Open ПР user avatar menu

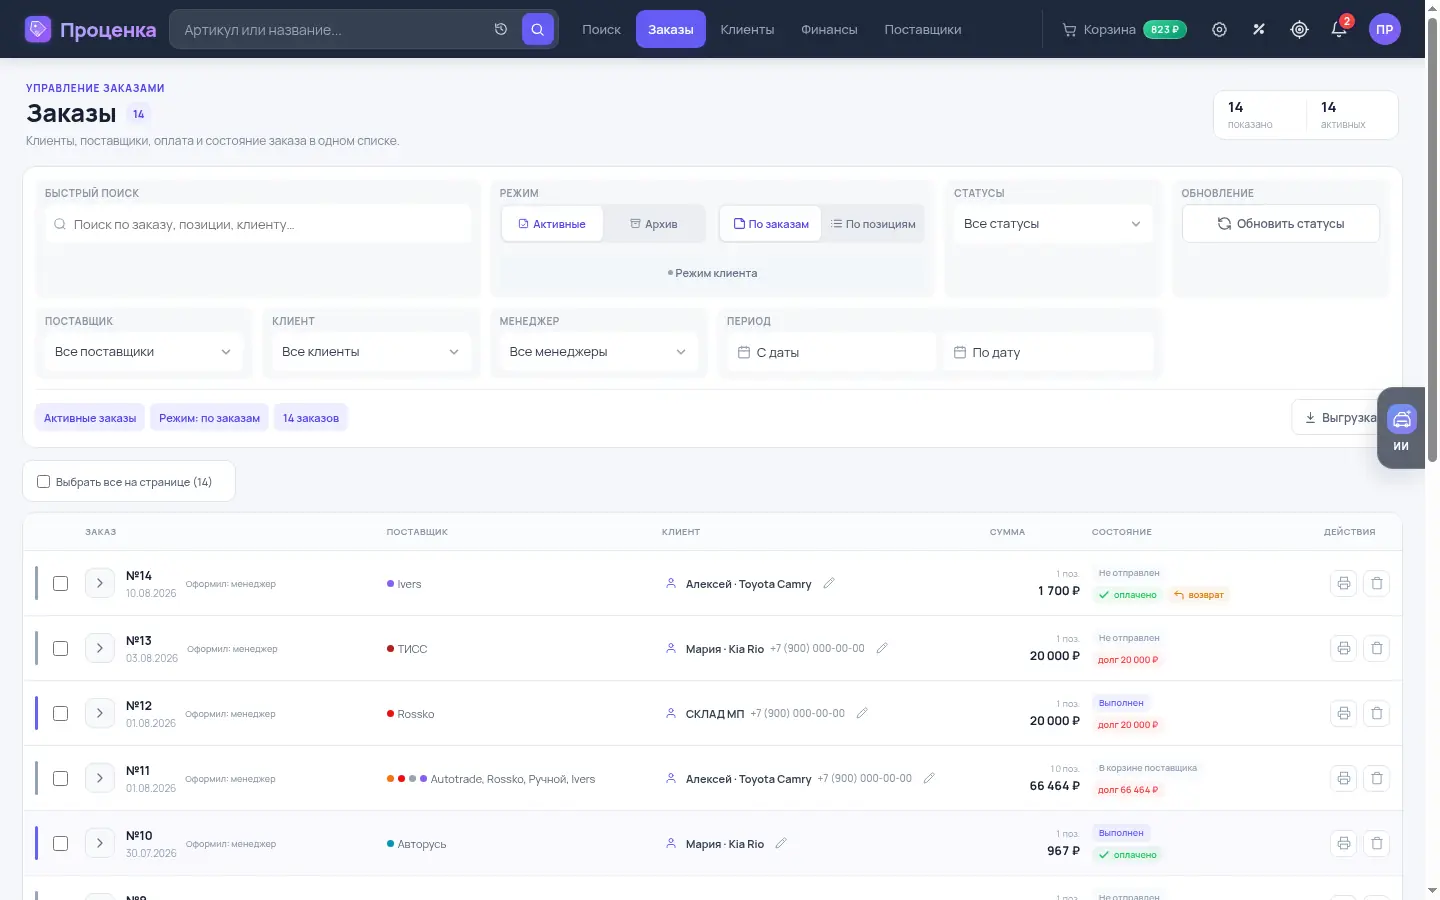click(x=1384, y=29)
